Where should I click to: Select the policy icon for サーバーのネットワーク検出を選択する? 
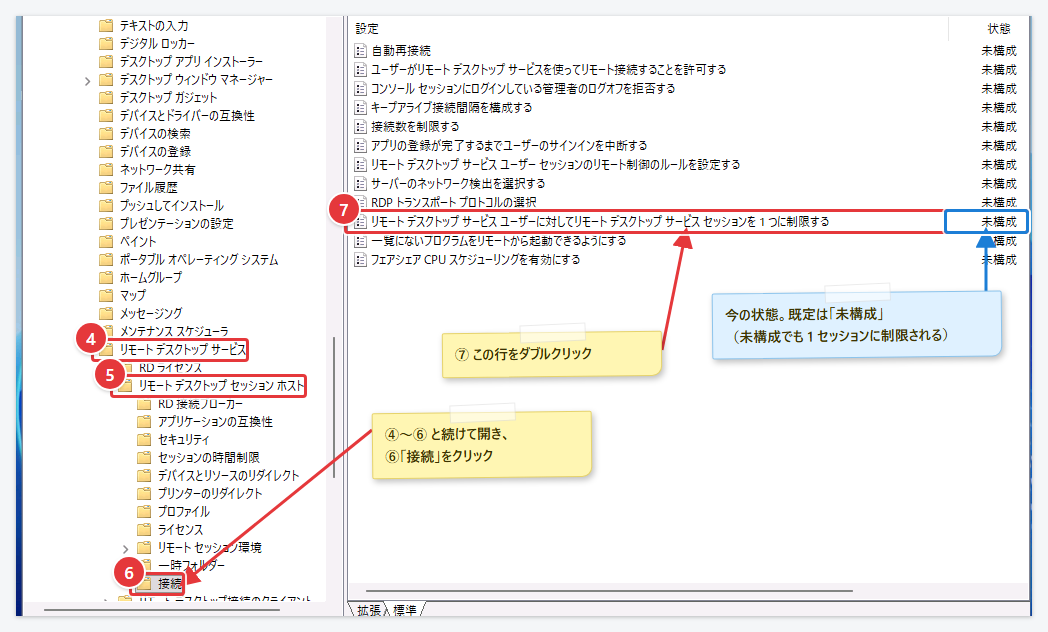(360, 183)
